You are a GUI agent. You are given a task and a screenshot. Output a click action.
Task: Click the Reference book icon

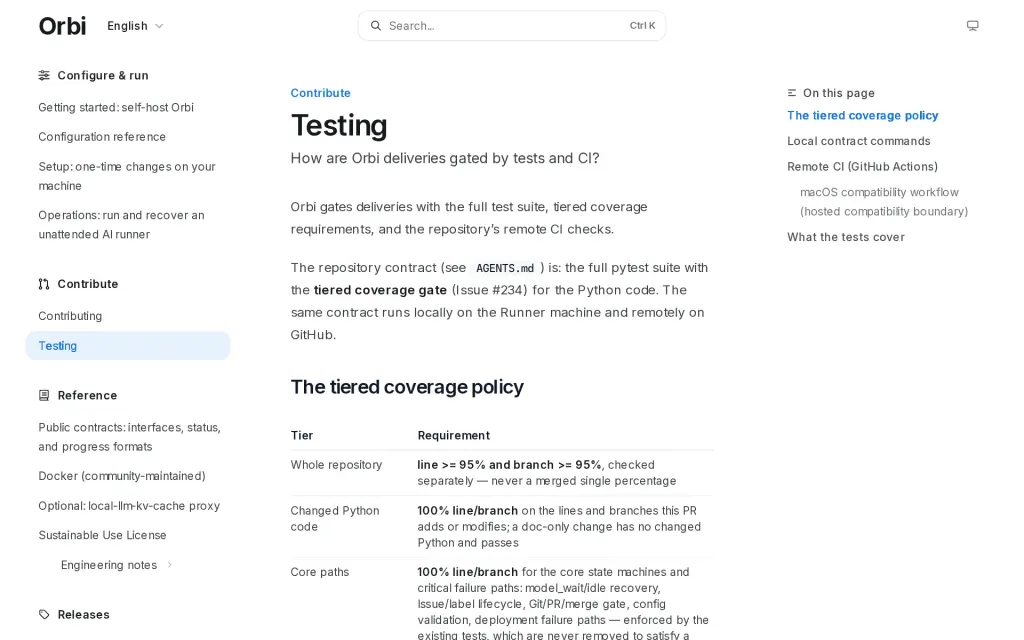coord(44,395)
